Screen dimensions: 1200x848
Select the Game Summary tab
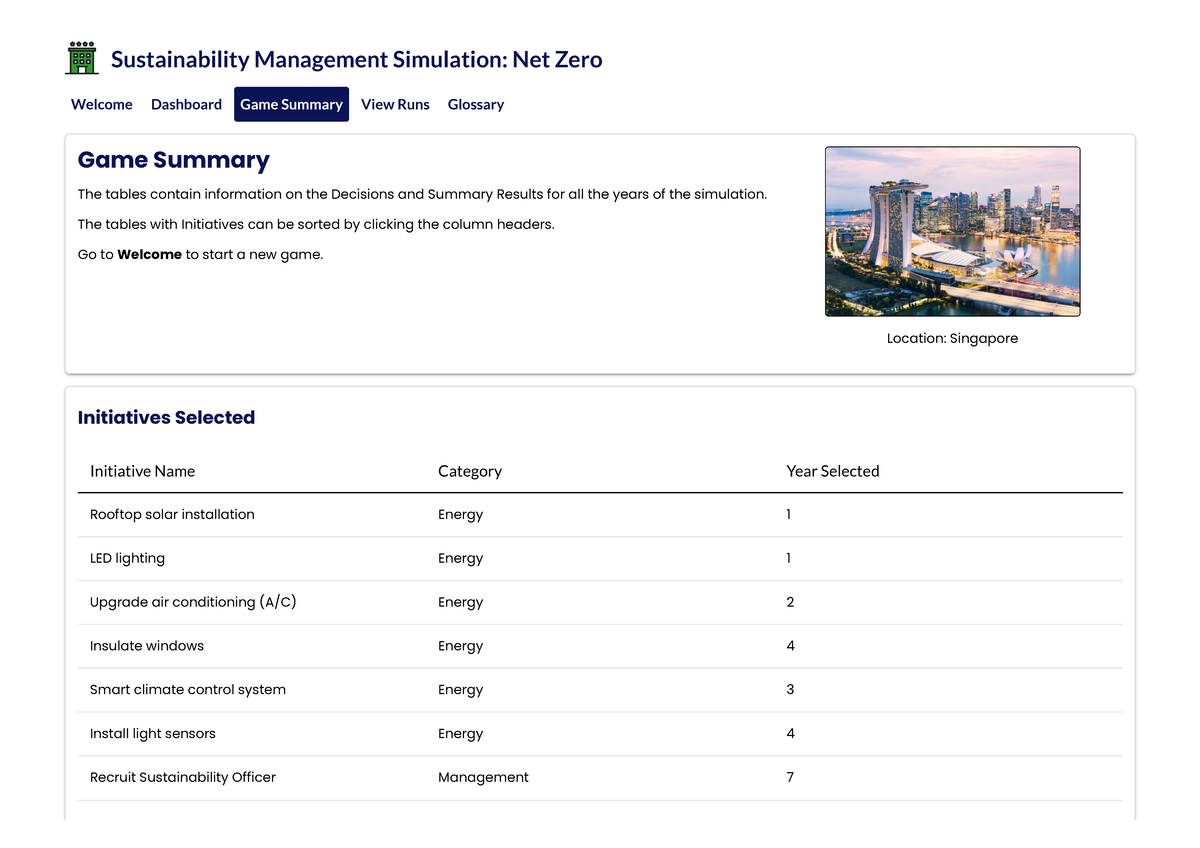pos(291,104)
